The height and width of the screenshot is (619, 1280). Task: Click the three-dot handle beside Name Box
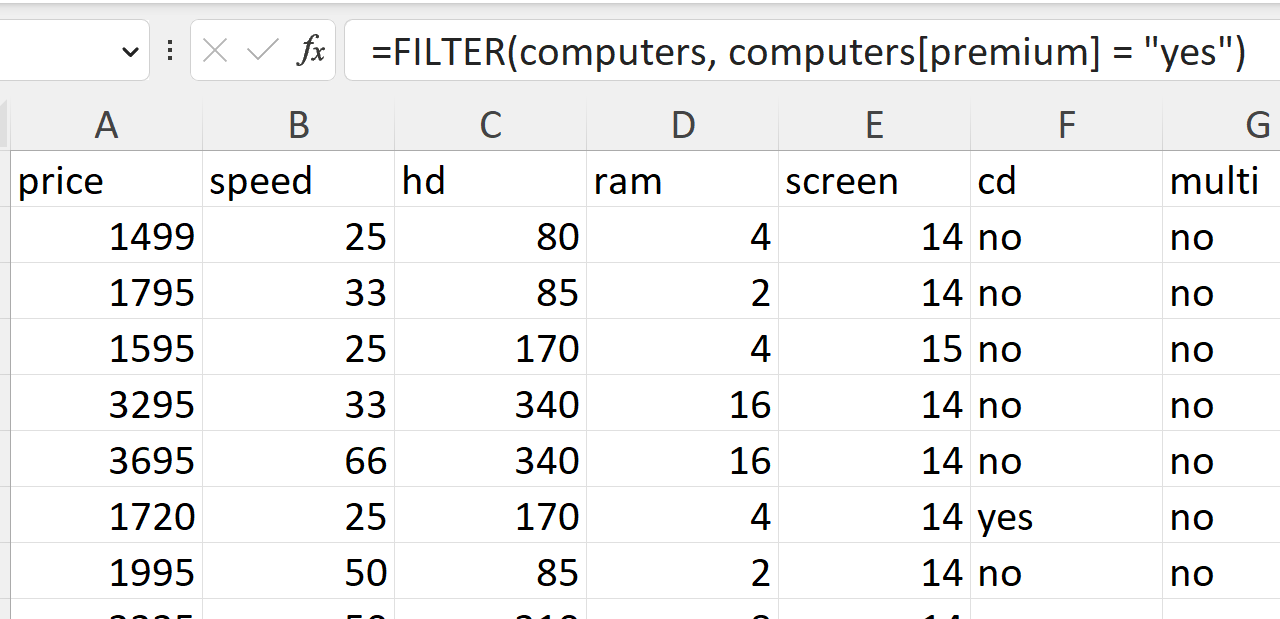[x=170, y=51]
